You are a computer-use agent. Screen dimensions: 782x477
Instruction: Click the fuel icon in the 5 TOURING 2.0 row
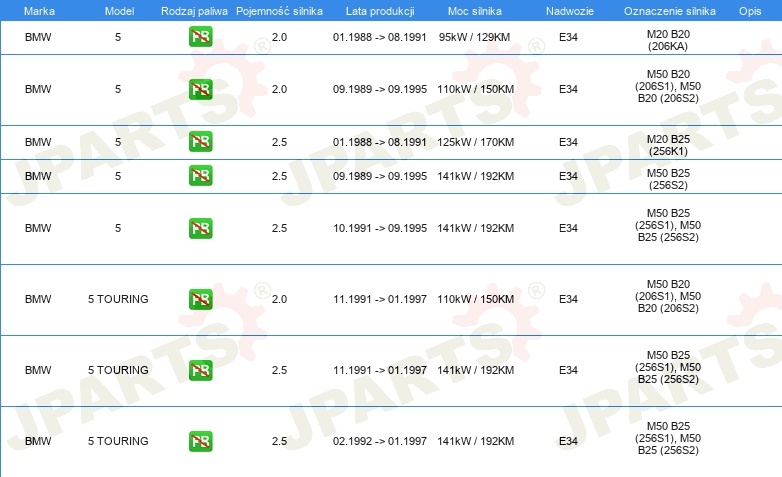[200, 299]
